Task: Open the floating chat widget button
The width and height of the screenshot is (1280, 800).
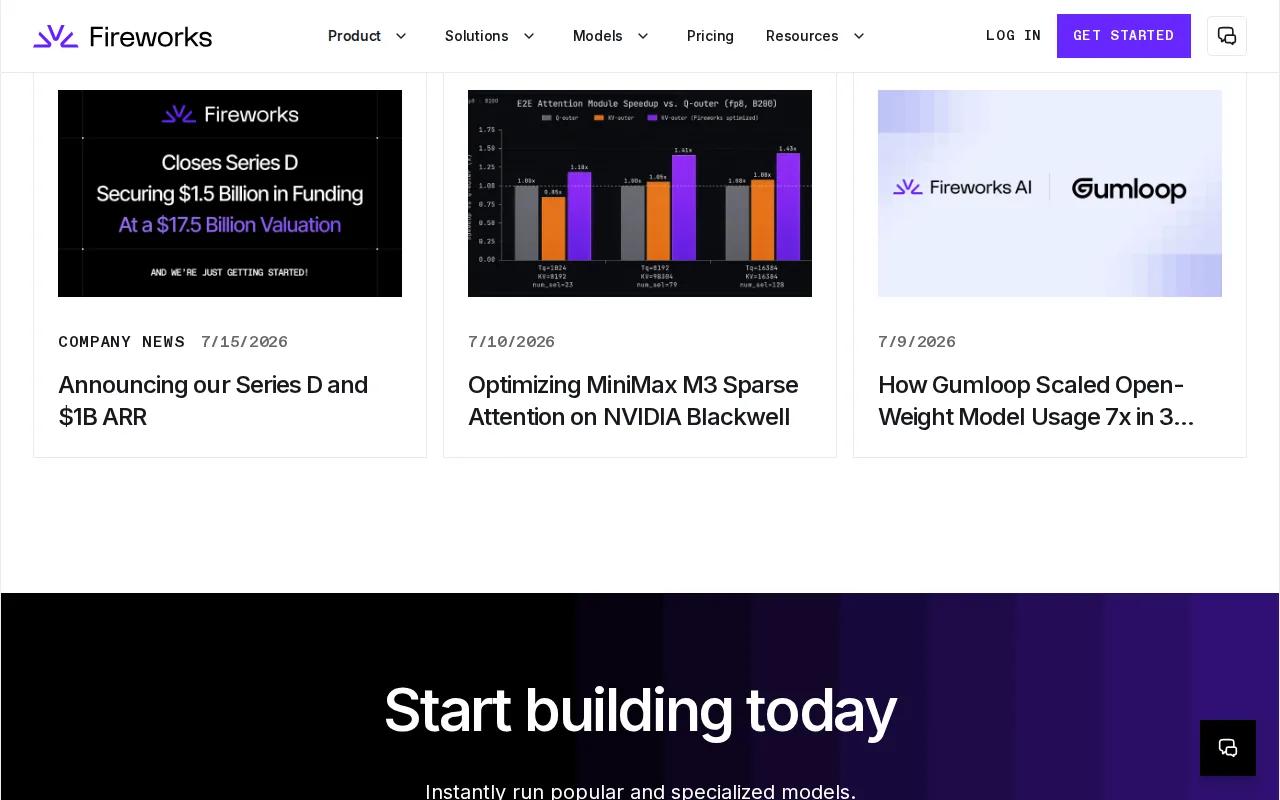Action: [1228, 748]
